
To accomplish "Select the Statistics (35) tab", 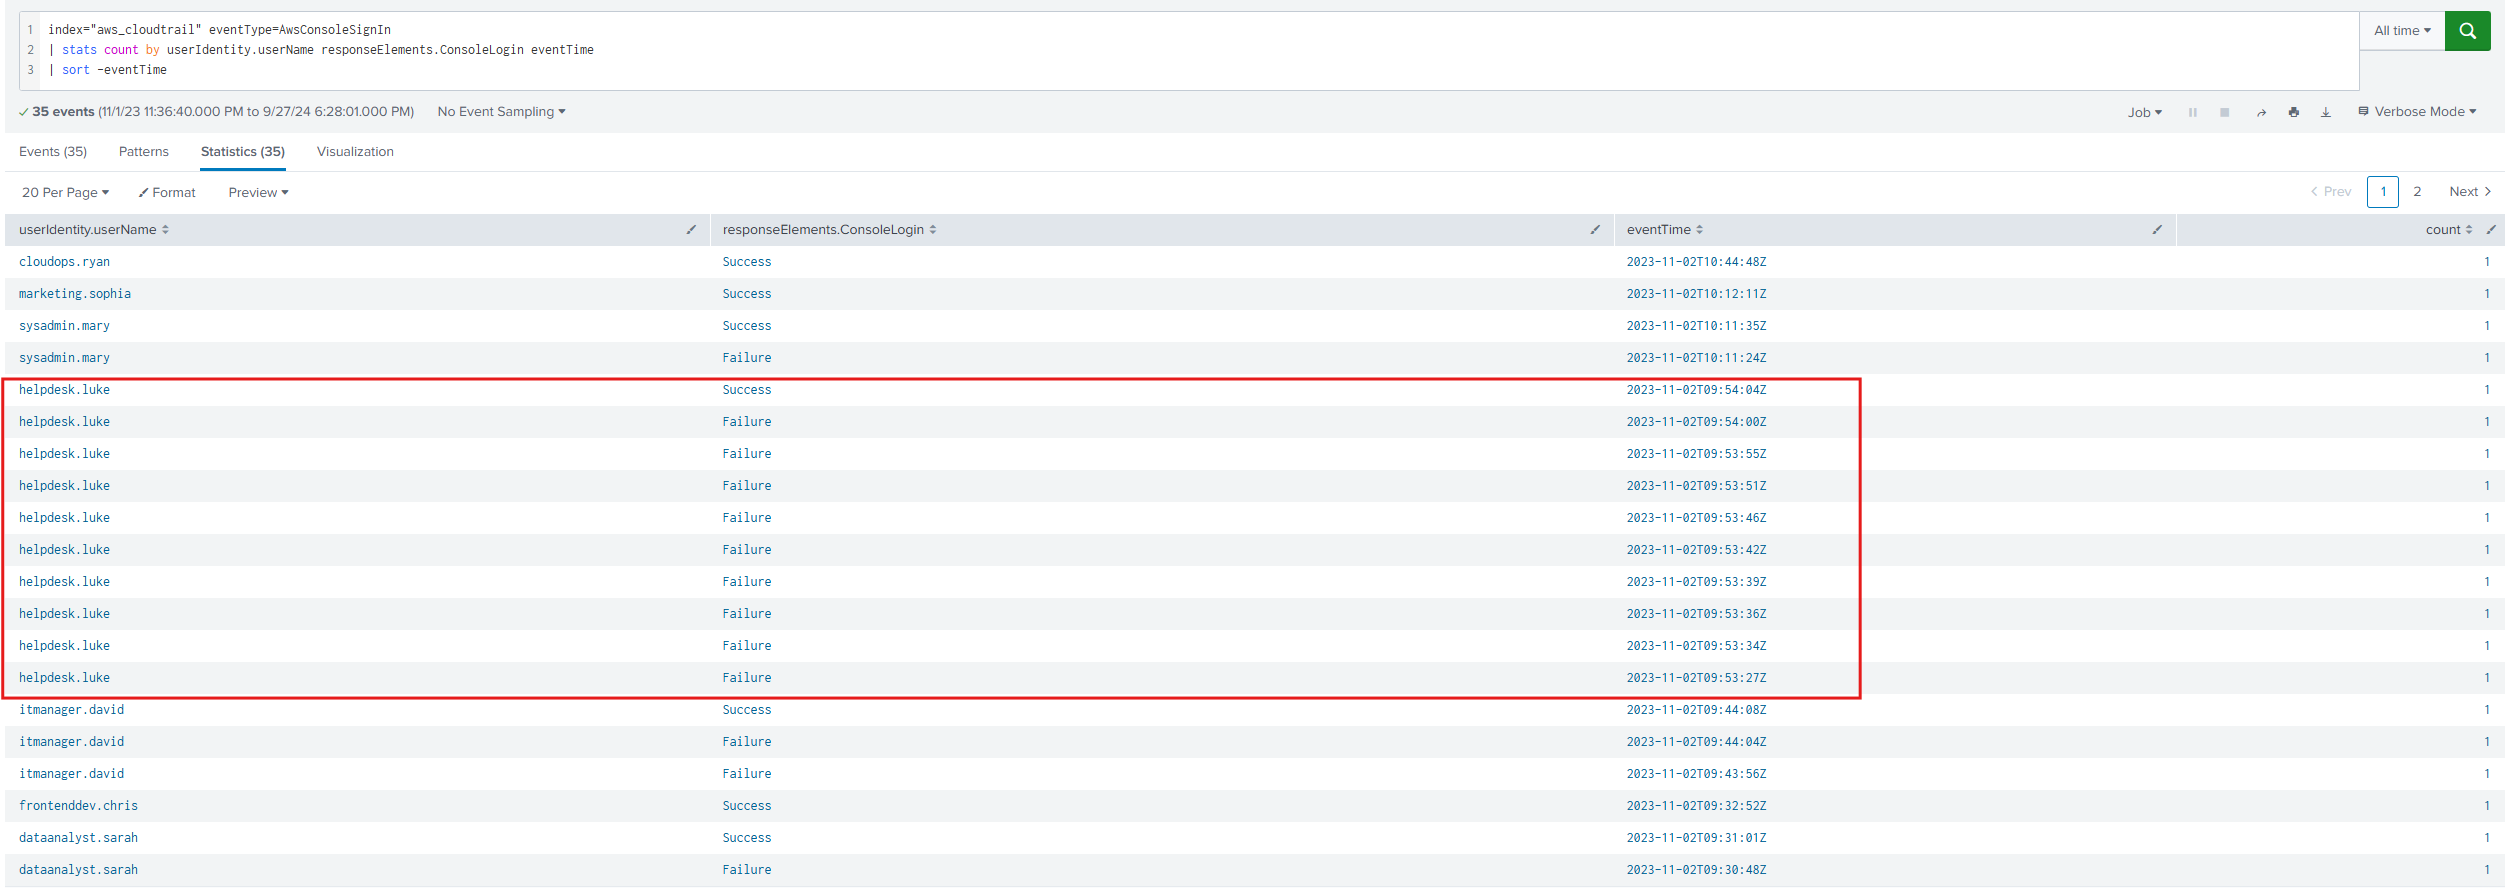I will point(243,152).
